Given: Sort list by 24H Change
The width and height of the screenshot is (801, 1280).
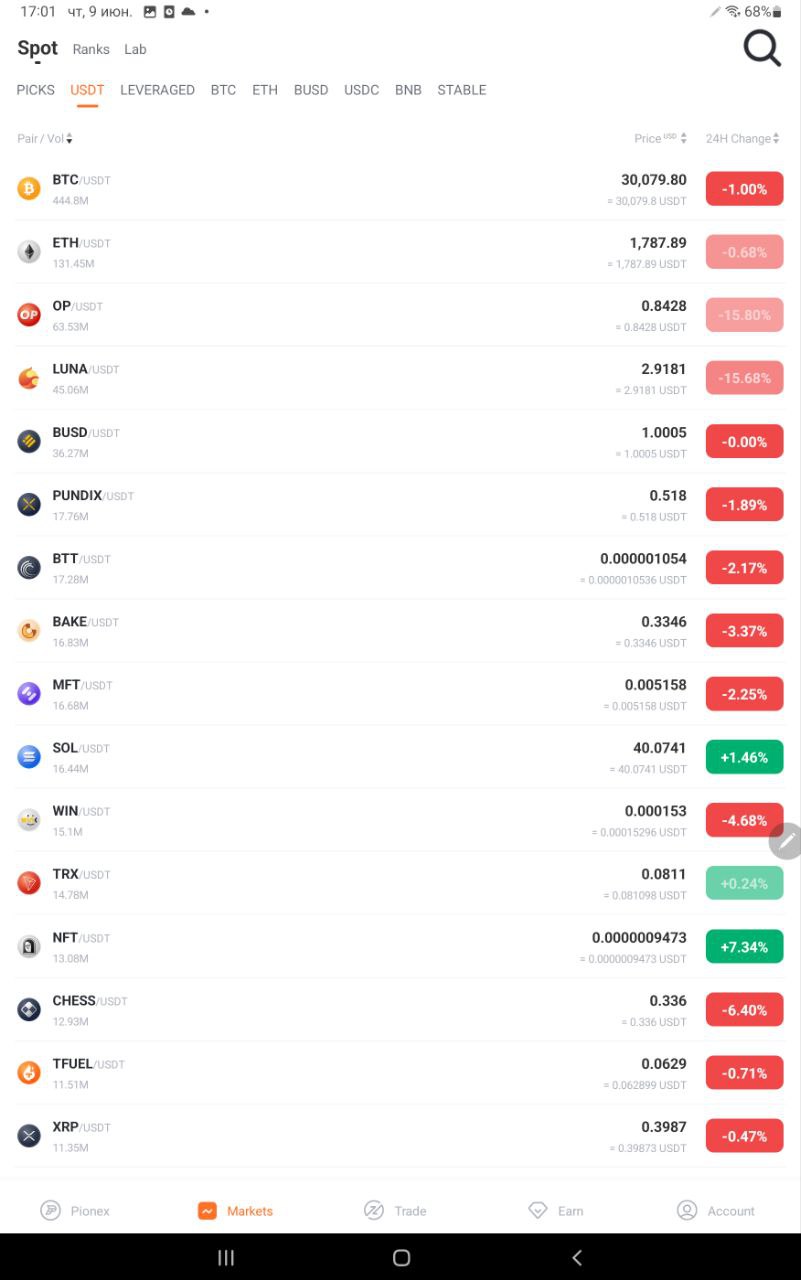Looking at the screenshot, I should coord(743,139).
